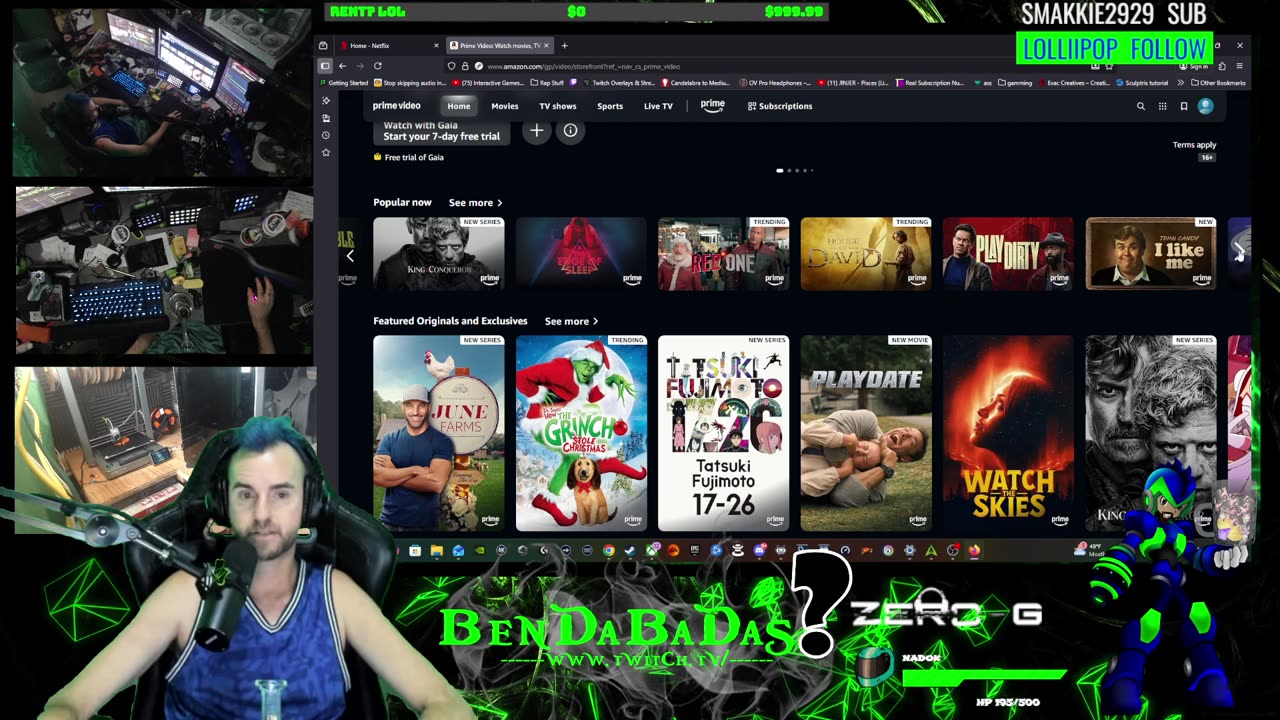Close the Prime Video tab
This screenshot has height=720, width=1280.
(x=546, y=45)
